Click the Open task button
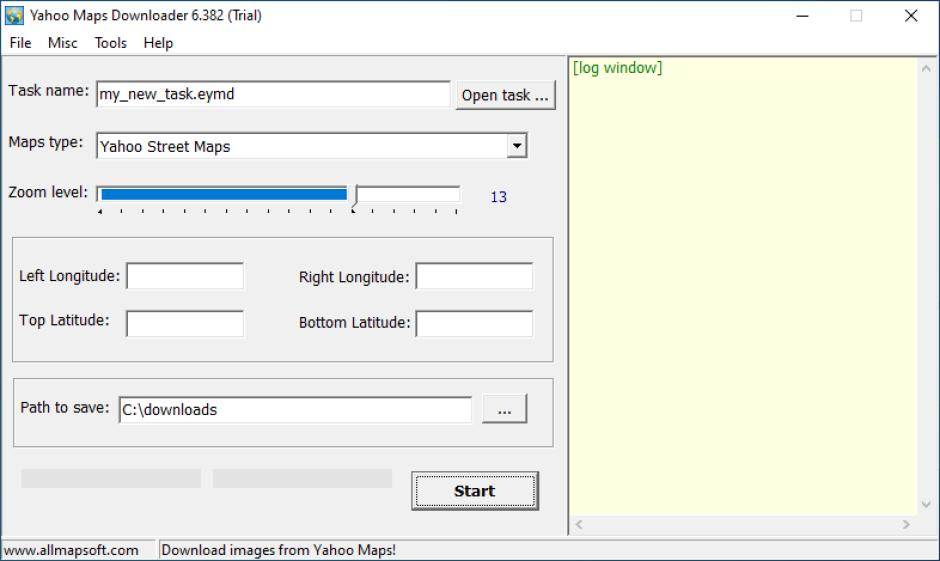Screen dimensions: 940x561 [x=505, y=95]
